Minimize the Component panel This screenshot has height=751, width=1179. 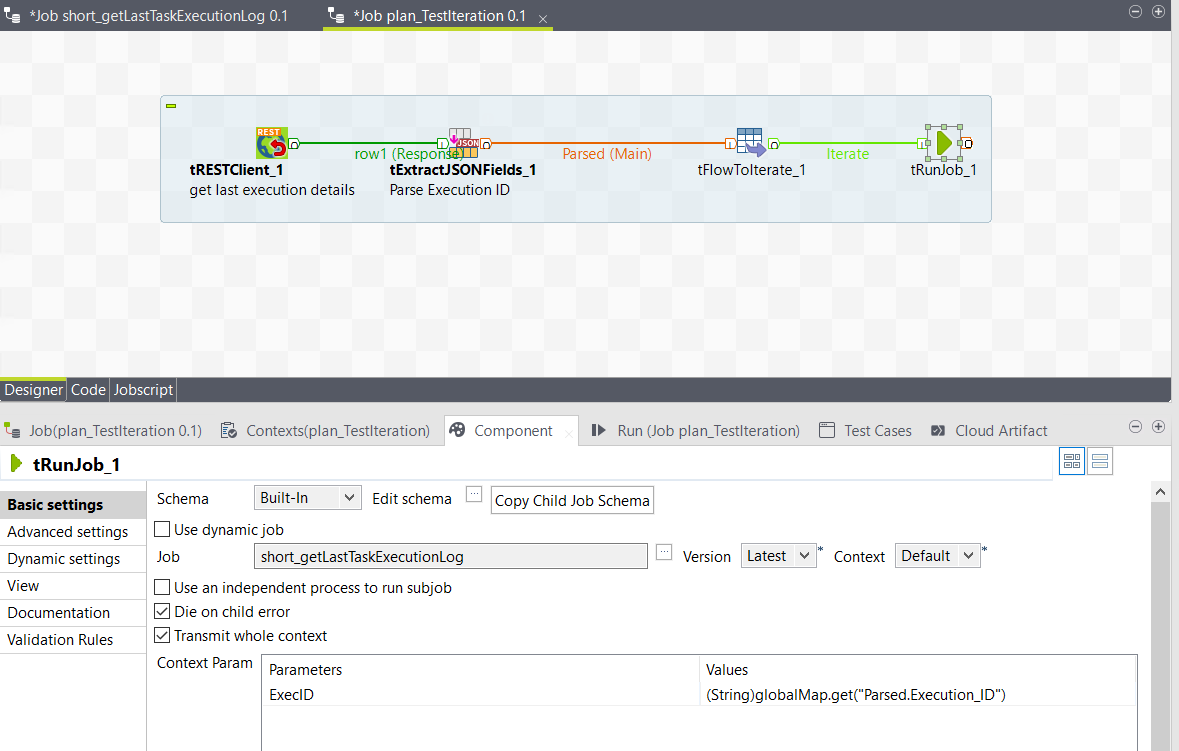1135,426
